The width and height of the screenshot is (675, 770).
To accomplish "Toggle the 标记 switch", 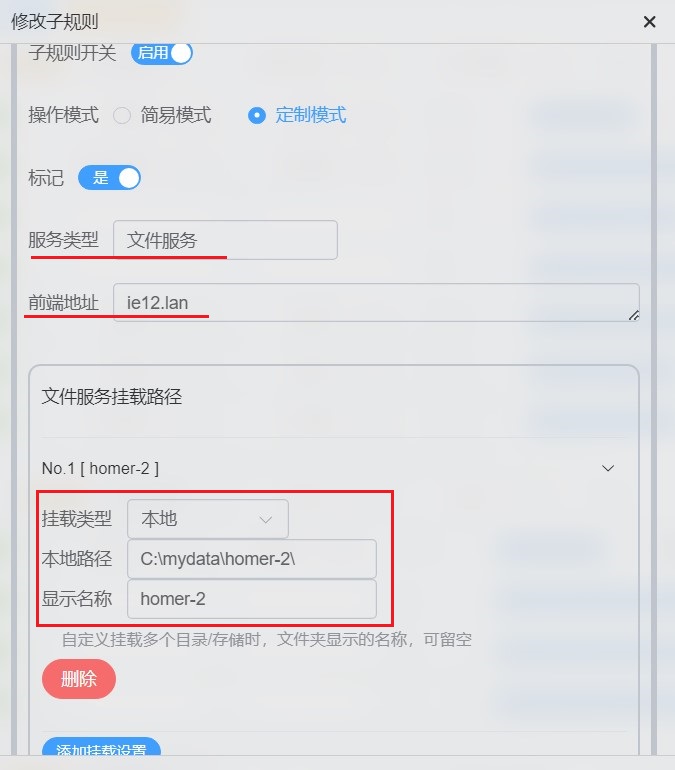I will (109, 178).
